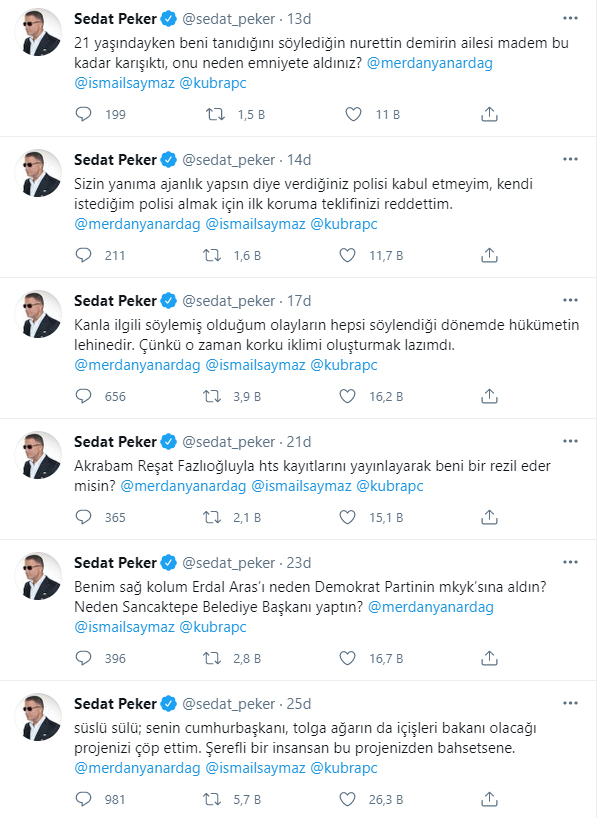
Task: Reply to the tweet with 199 replies
Action: pos(84,115)
